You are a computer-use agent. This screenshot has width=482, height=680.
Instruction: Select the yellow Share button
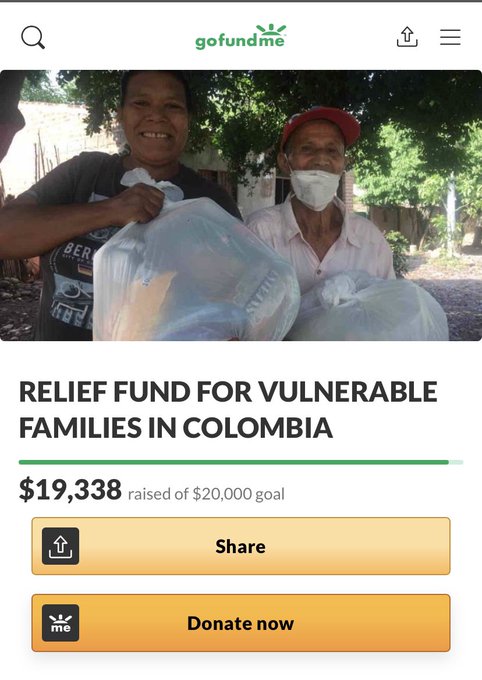click(x=241, y=546)
